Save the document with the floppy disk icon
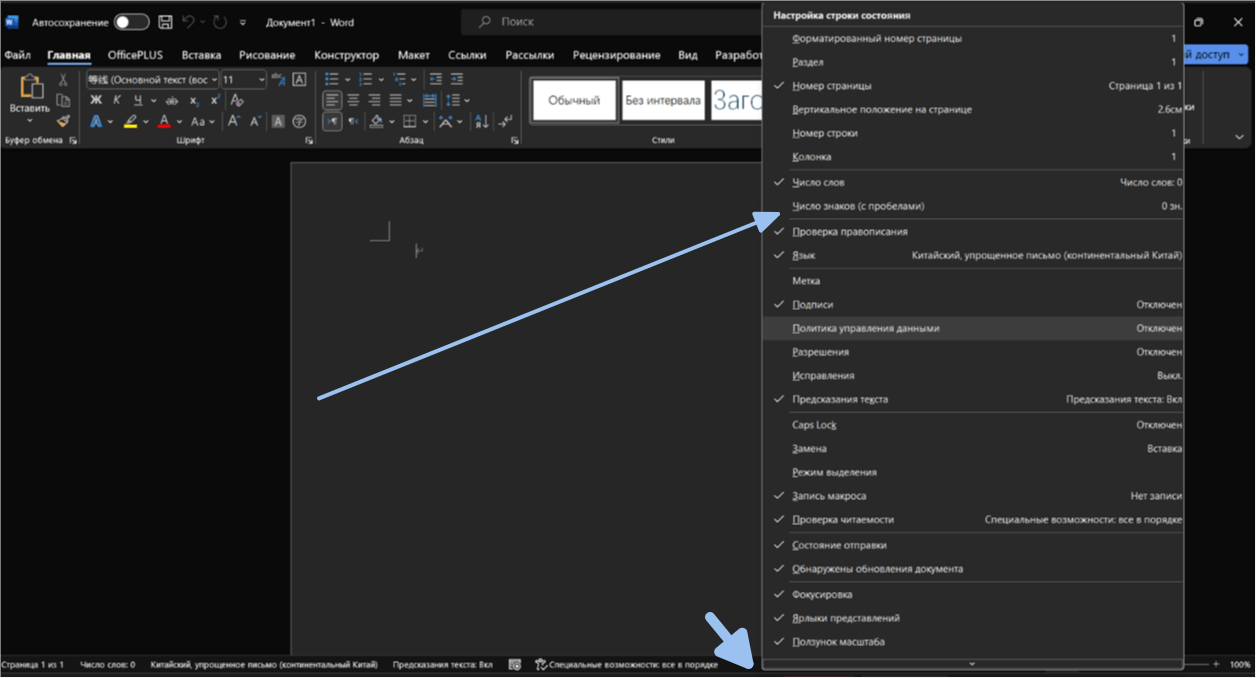Image resolution: width=1256 pixels, height=678 pixels. 165,22
